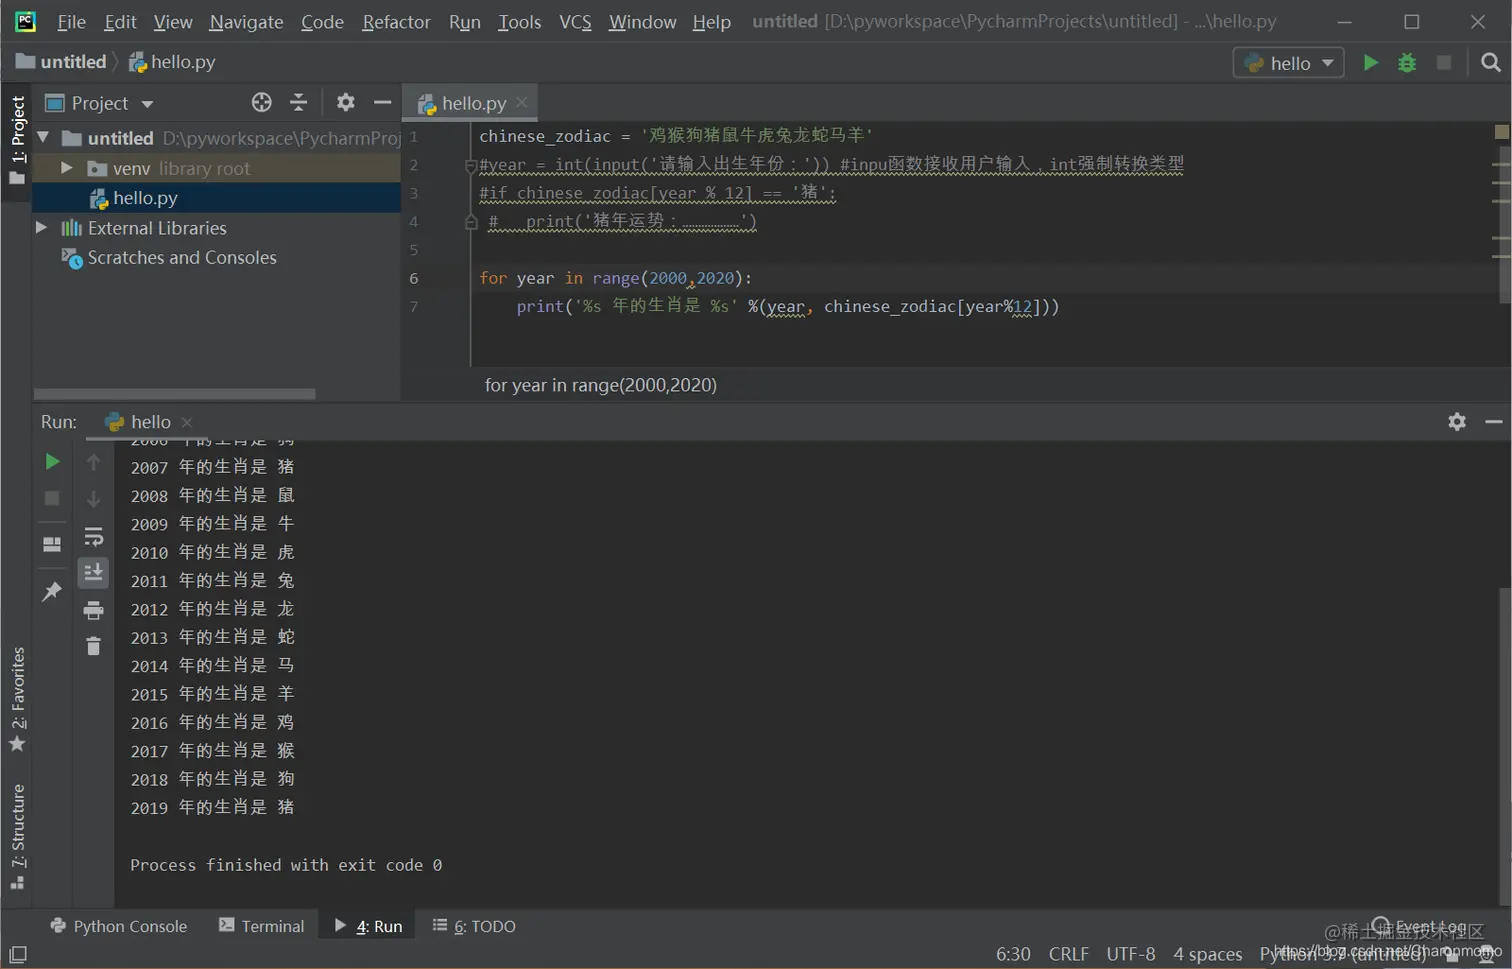
Task: Close the hello Run tab
Action: point(187,422)
